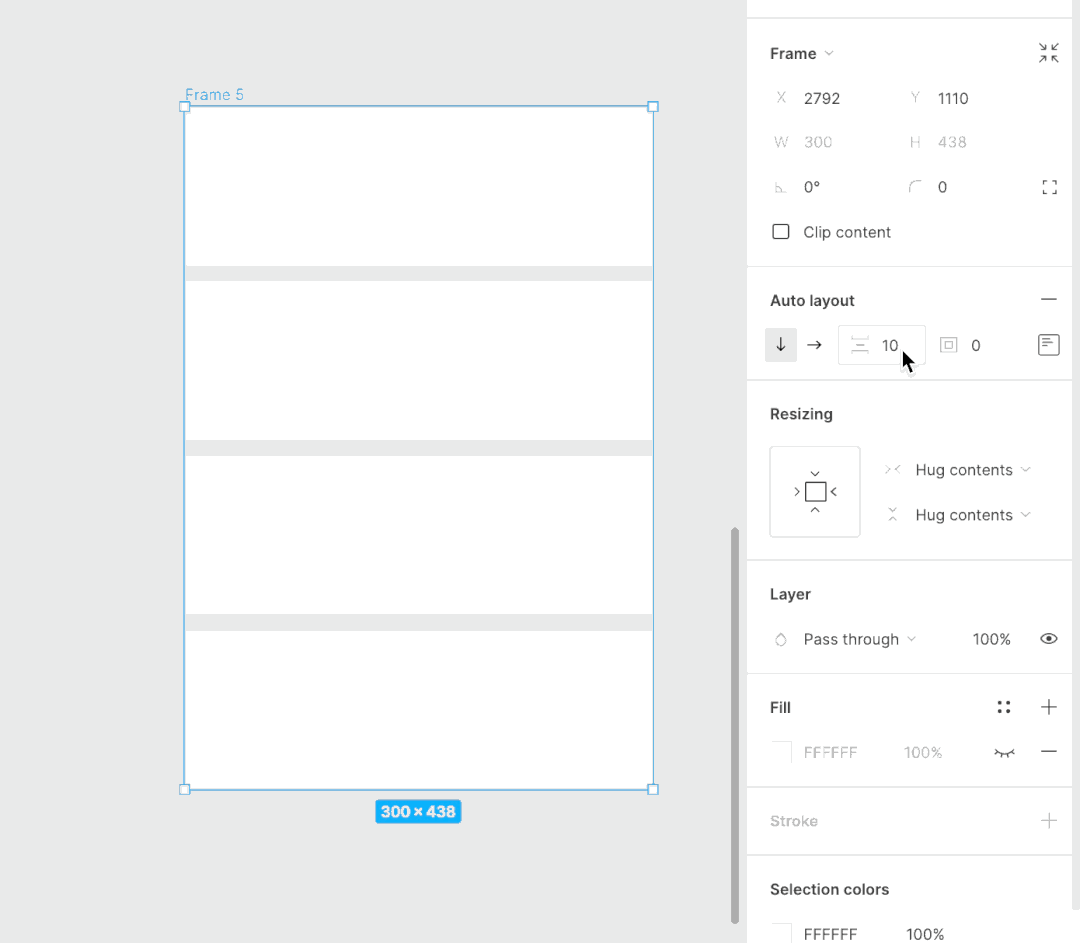Click the top-left frame selection handle

coord(185,107)
